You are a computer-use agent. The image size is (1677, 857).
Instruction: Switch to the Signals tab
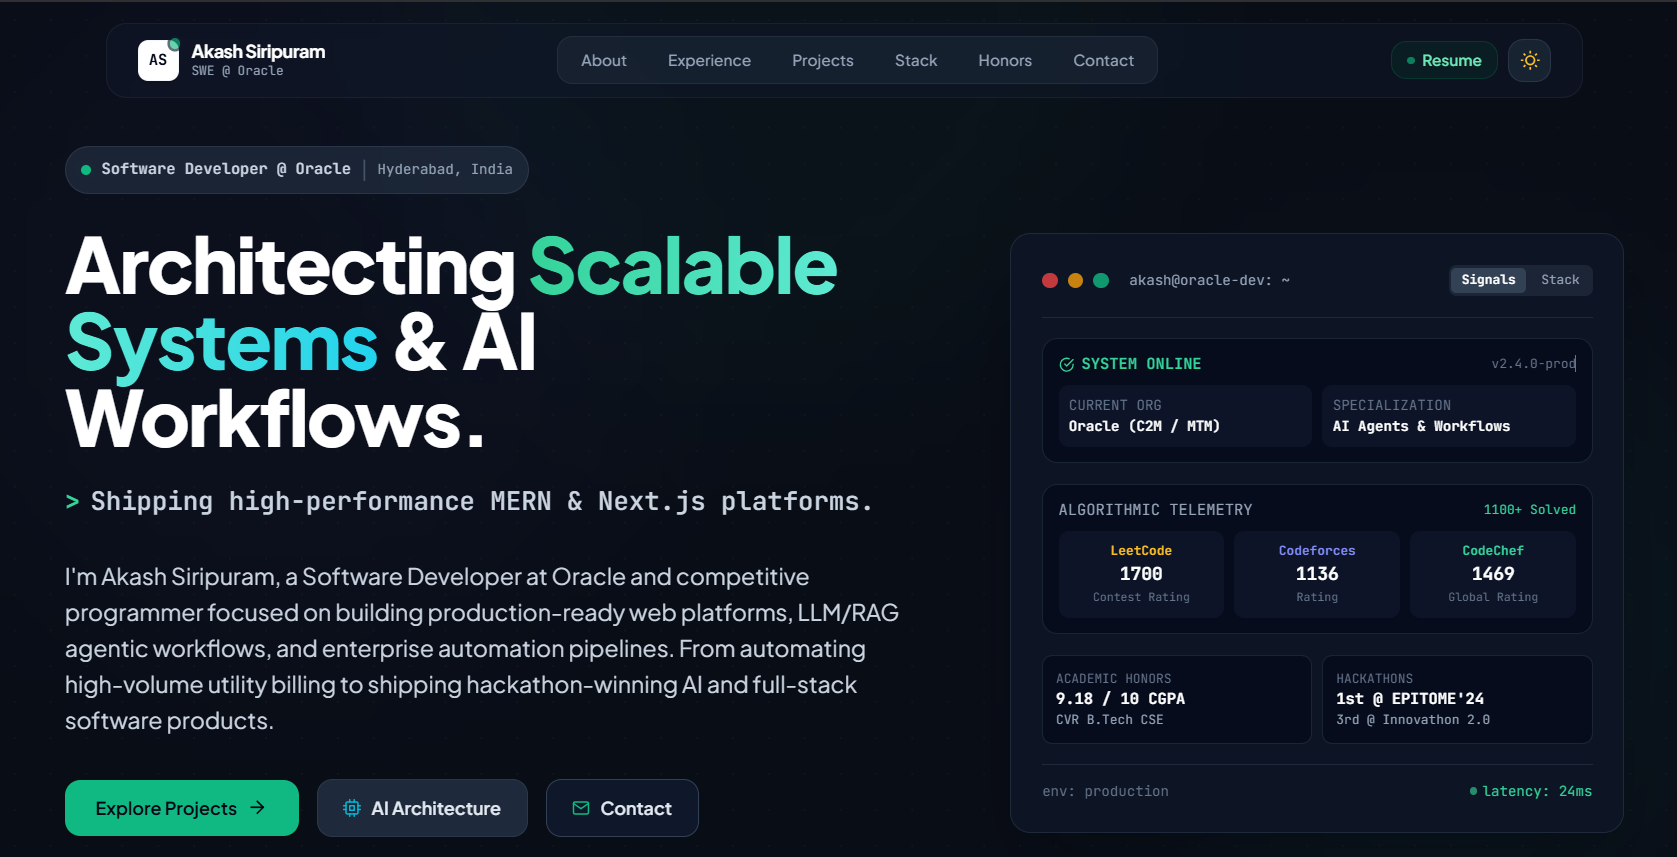click(1488, 280)
